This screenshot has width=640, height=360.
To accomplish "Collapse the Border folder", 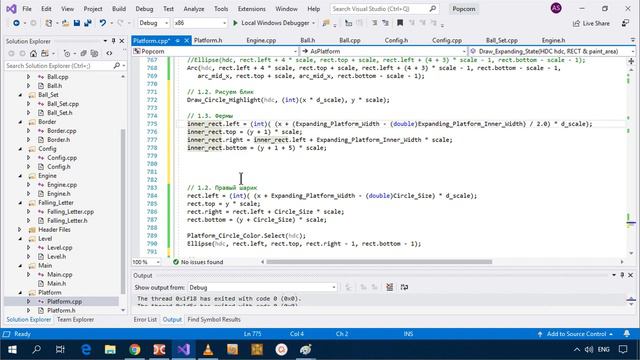I will click(x=20, y=122).
